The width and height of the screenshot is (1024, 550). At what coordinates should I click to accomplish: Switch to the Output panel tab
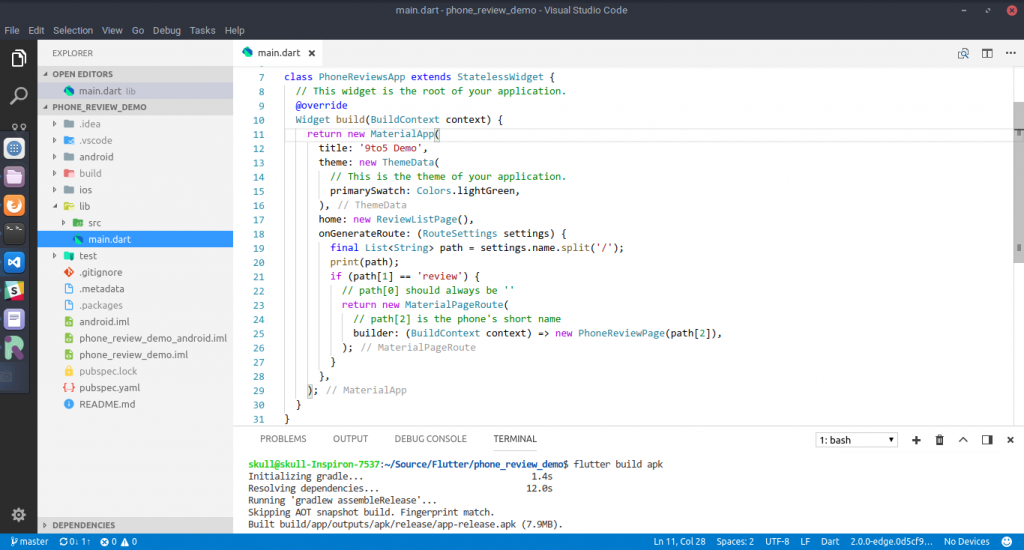(350, 439)
